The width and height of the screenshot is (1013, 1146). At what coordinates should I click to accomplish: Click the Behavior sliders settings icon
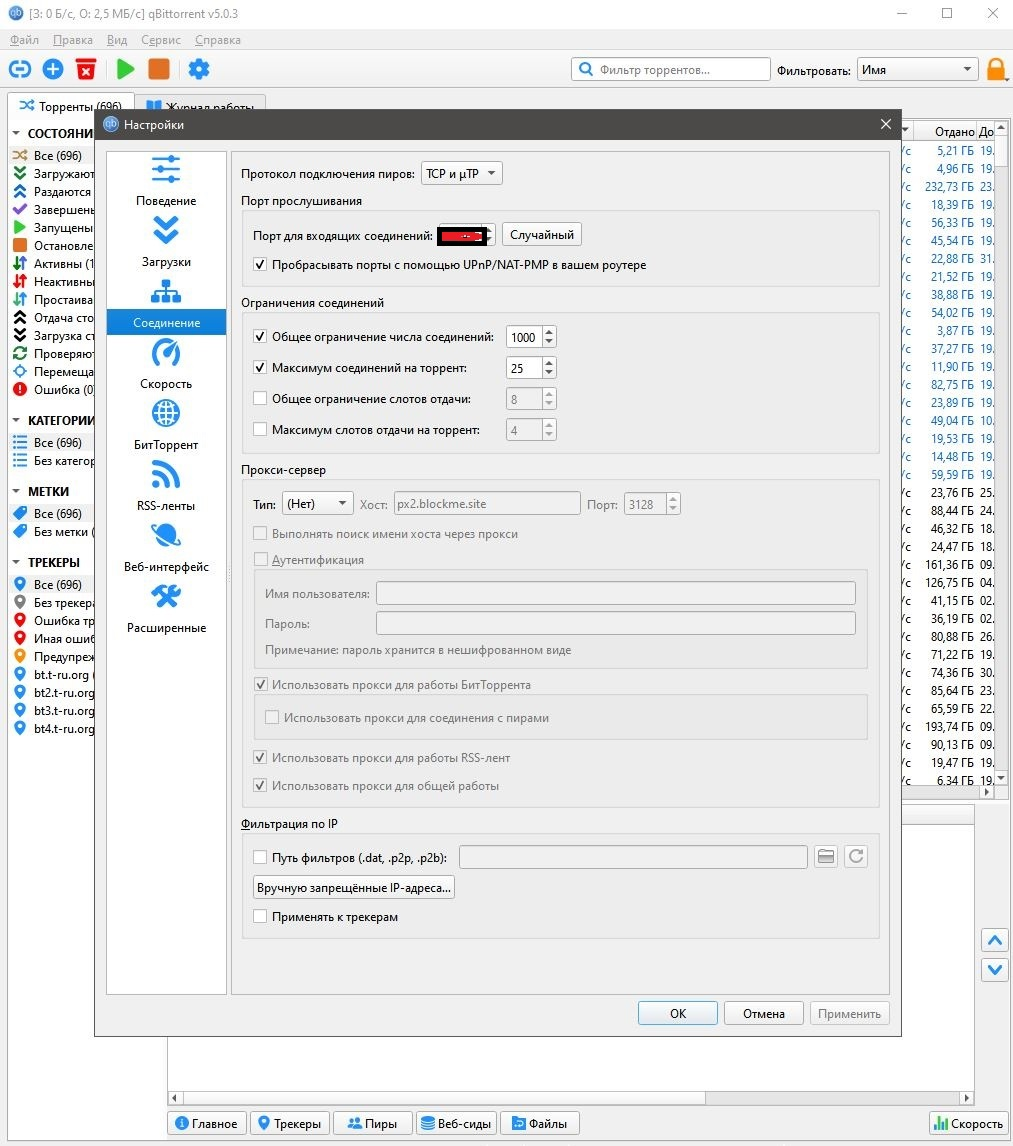pyautogui.click(x=166, y=170)
